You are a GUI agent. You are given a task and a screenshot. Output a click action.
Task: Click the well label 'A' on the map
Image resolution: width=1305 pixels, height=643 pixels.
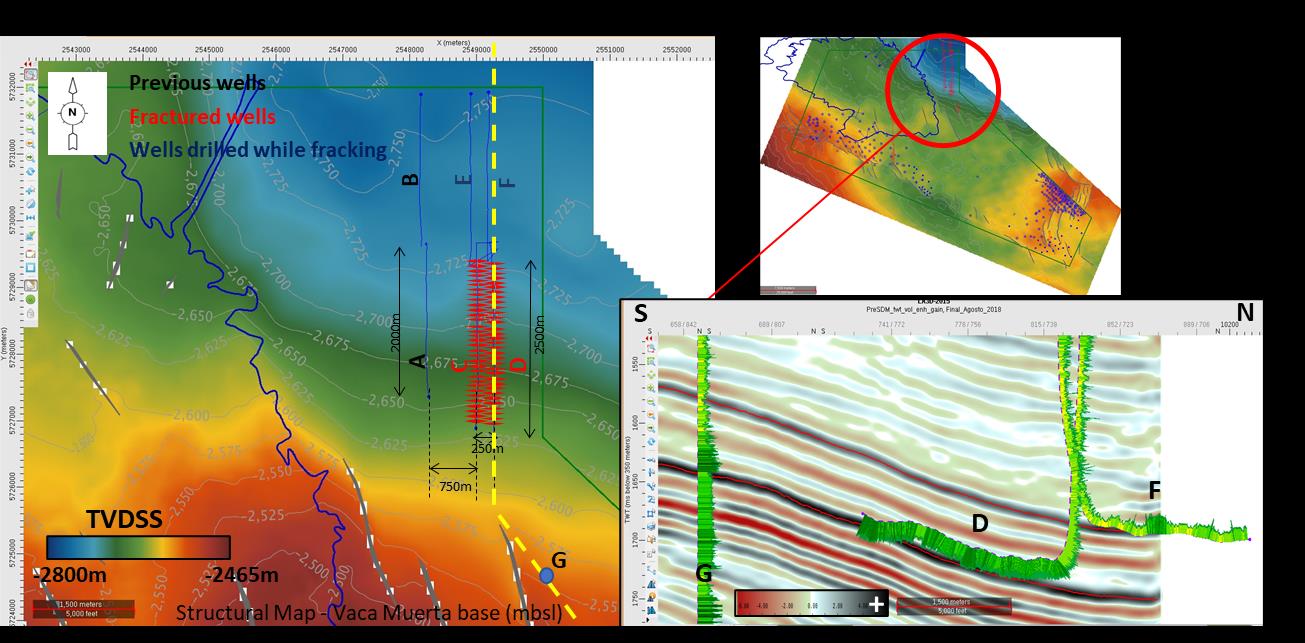[419, 360]
